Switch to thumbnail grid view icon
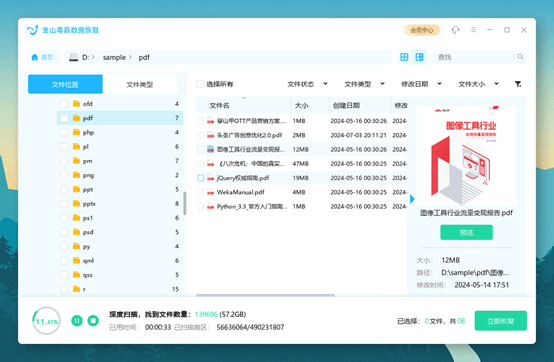This screenshot has height=362, width=554. pyautogui.click(x=419, y=57)
